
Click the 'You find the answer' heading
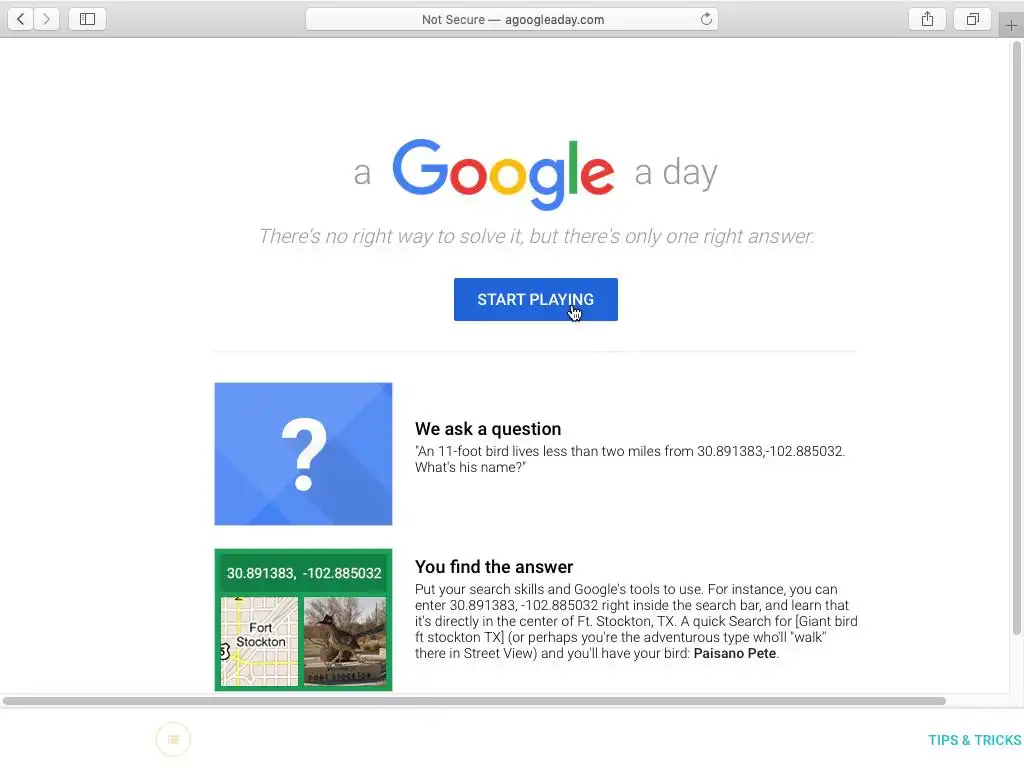494,567
